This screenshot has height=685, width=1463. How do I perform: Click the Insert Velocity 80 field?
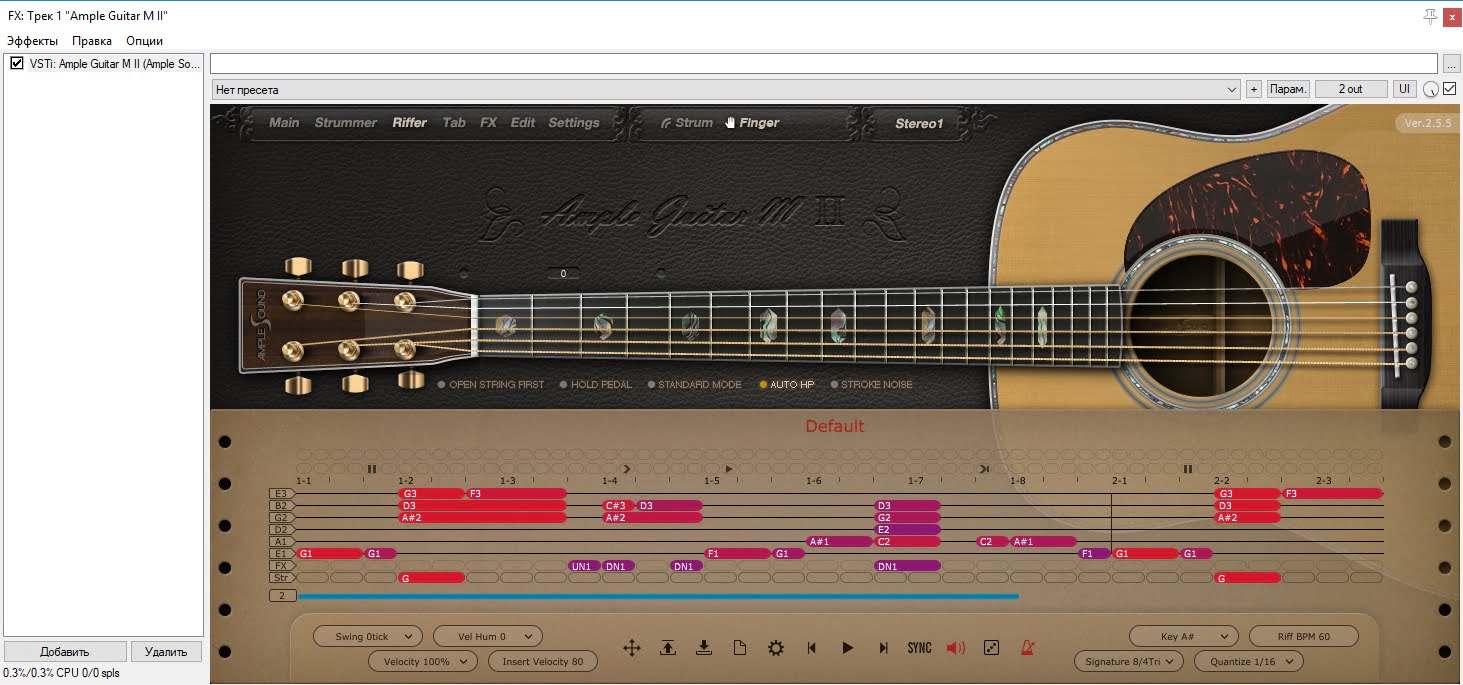[x=543, y=661]
